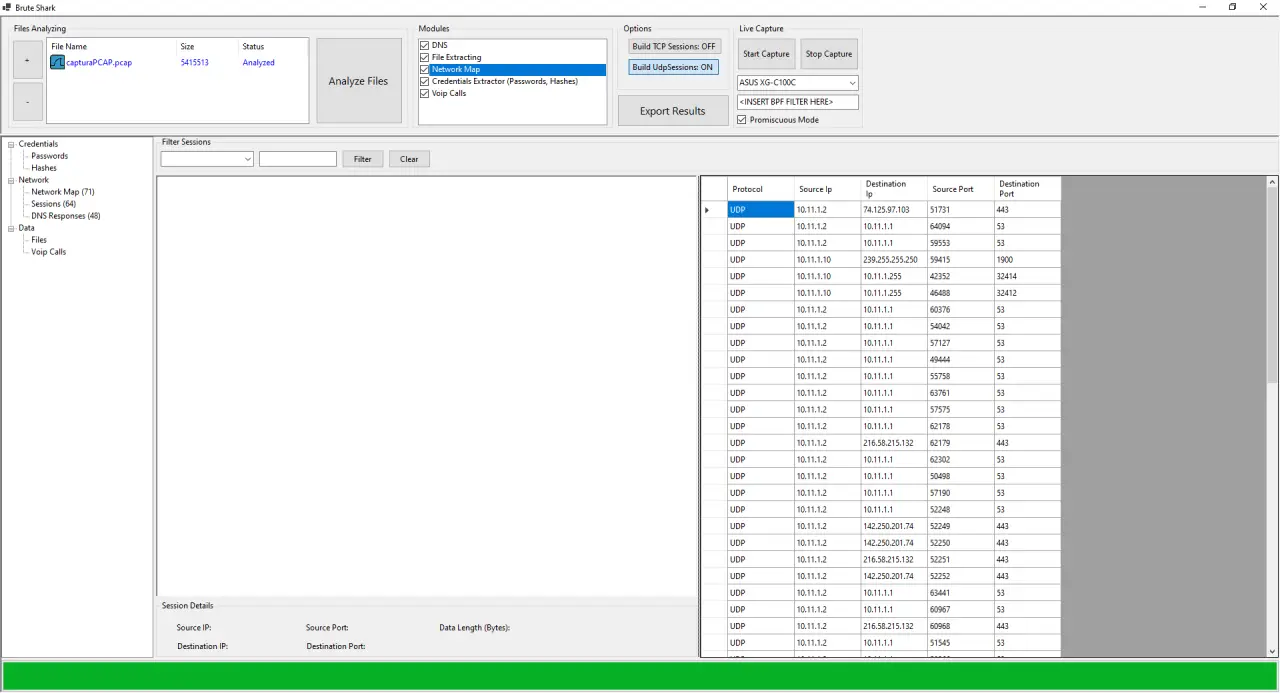The height and width of the screenshot is (693, 1280).
Task: Open Network Map (71) tree item
Action: [x=62, y=192]
